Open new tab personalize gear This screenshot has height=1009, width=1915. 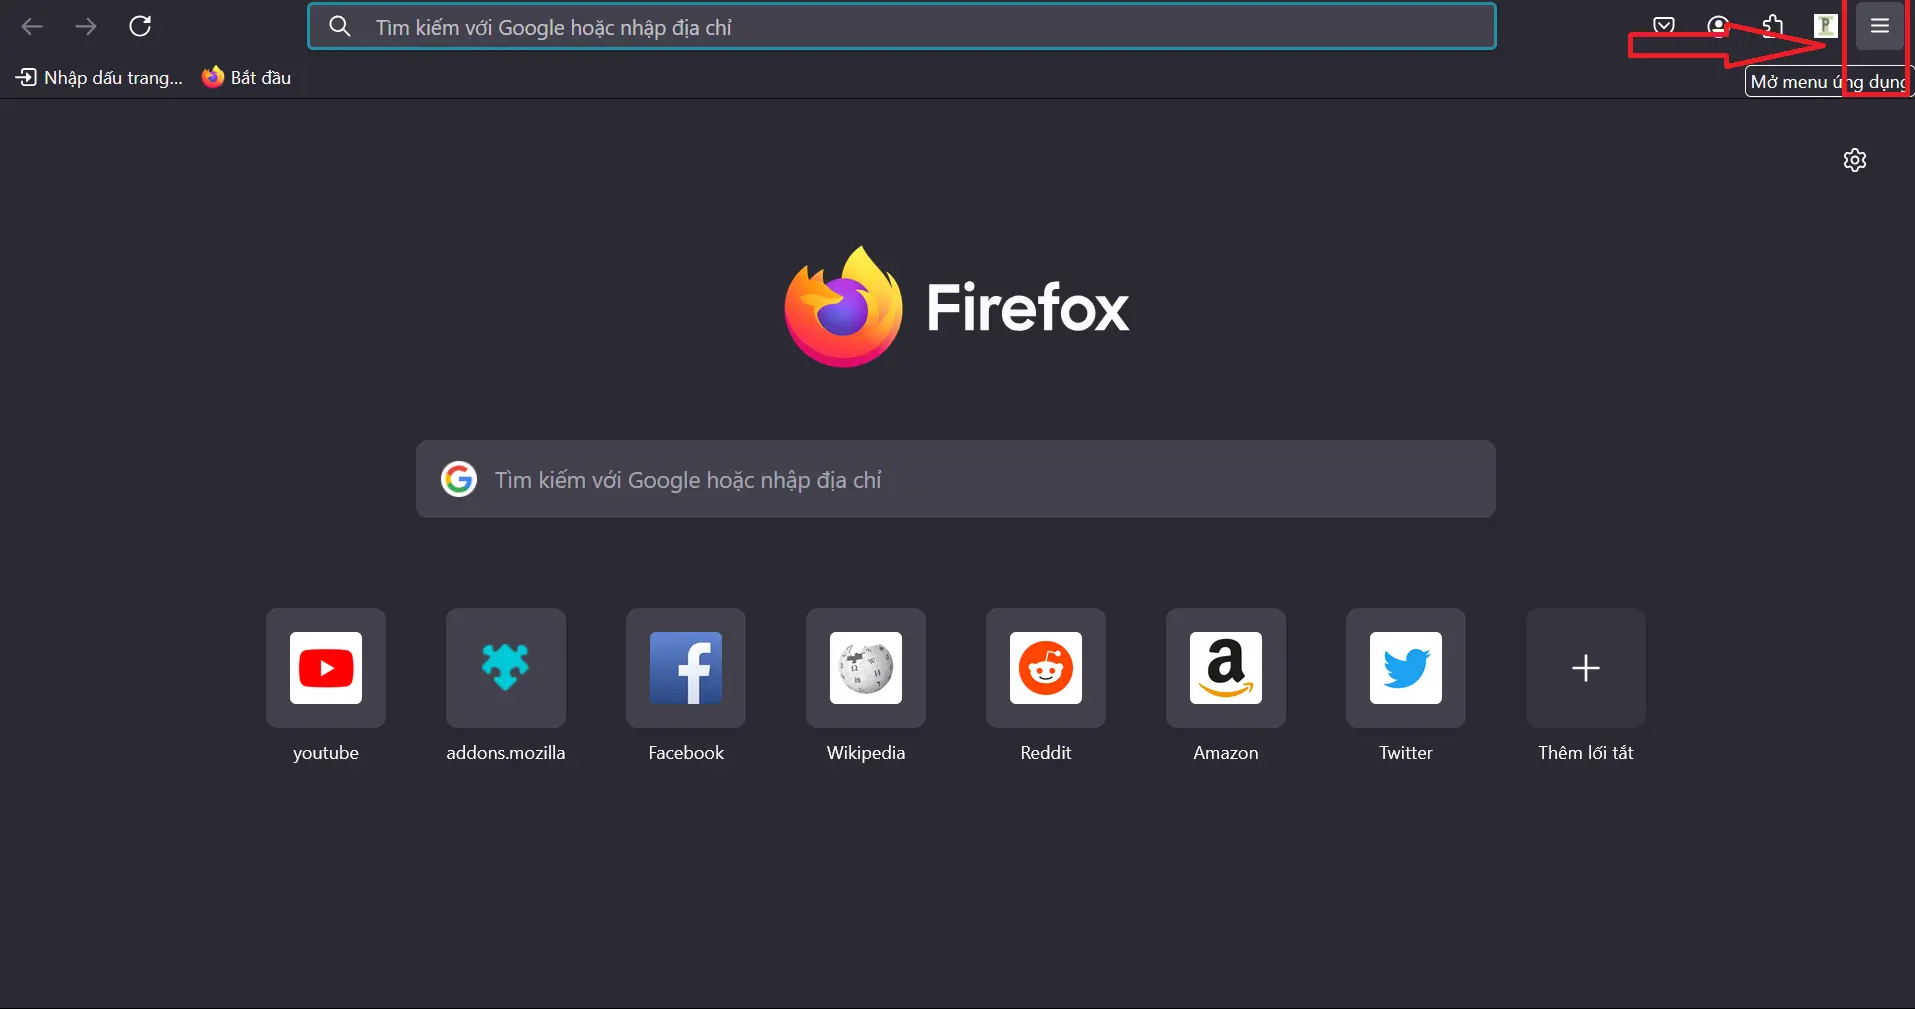[1855, 160]
